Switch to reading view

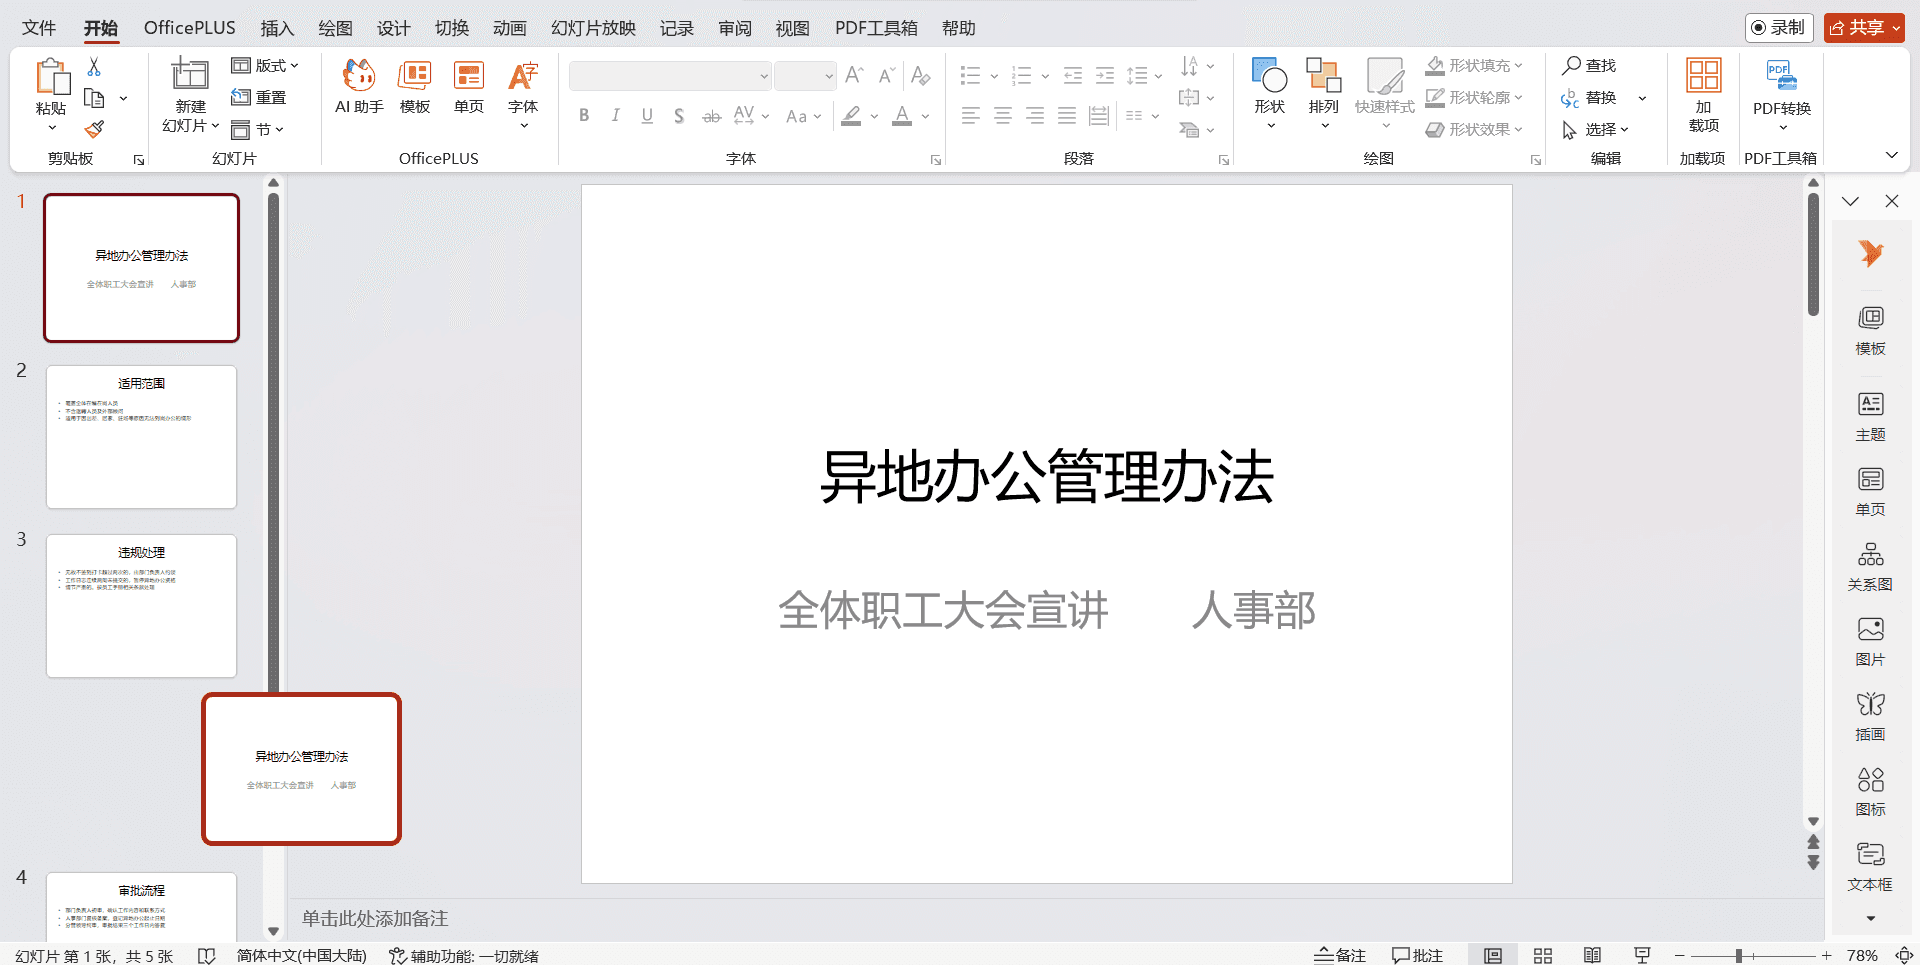tap(1592, 955)
